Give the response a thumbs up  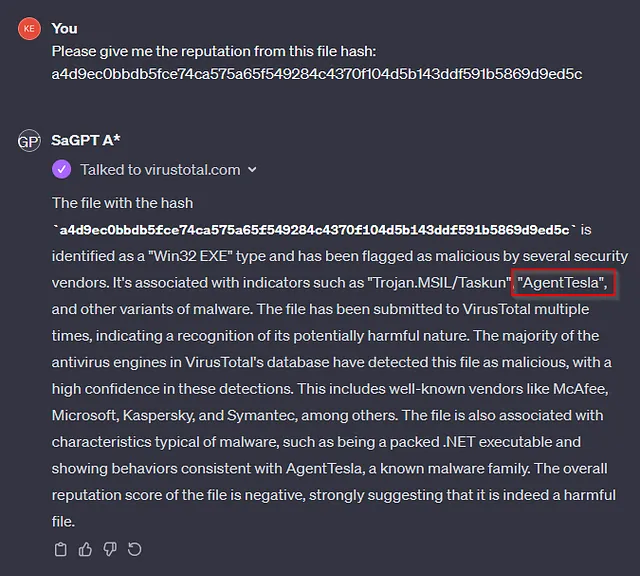85,549
